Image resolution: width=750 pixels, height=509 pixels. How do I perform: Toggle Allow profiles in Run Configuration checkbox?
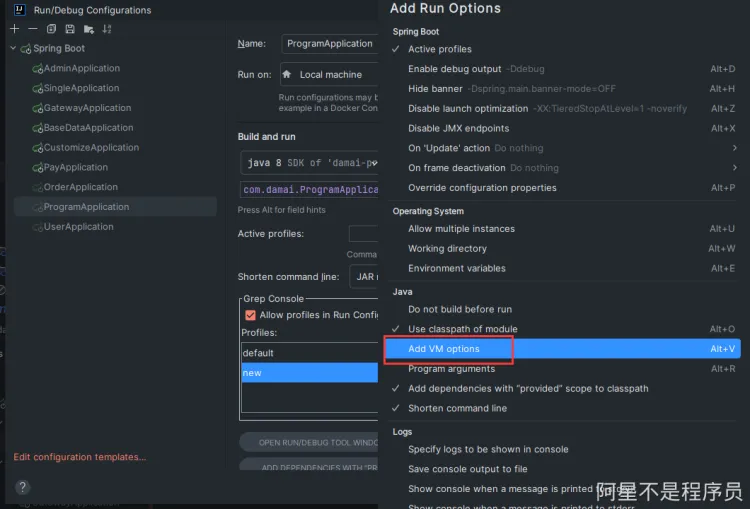click(250, 315)
